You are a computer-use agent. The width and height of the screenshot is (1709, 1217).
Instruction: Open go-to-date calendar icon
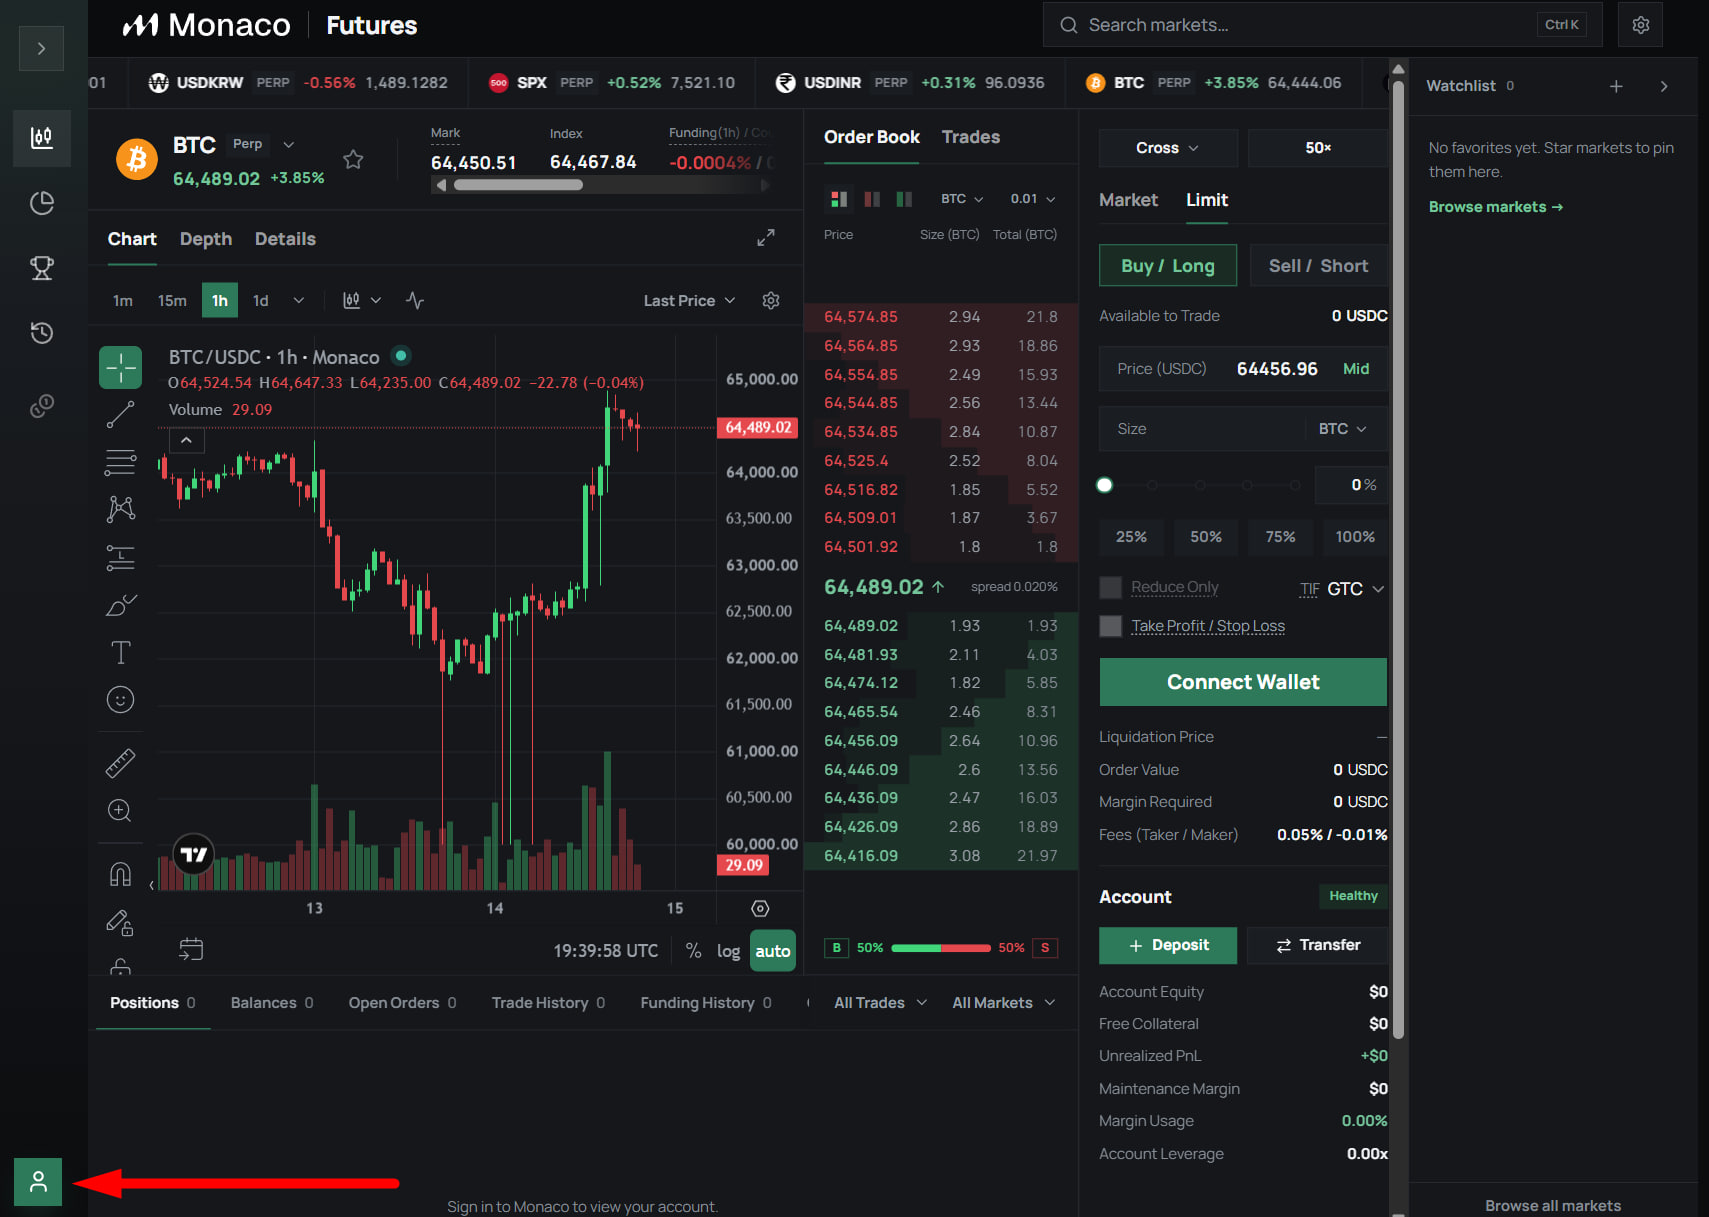[x=191, y=949]
